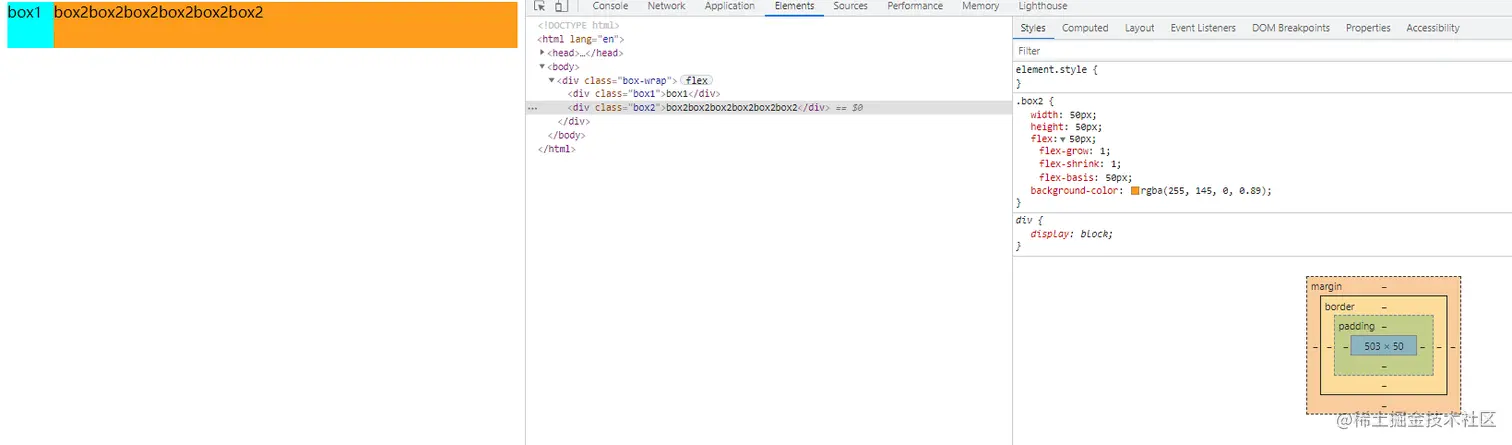
Task: Open the background-color orange swatch picker
Action: 1135,190
